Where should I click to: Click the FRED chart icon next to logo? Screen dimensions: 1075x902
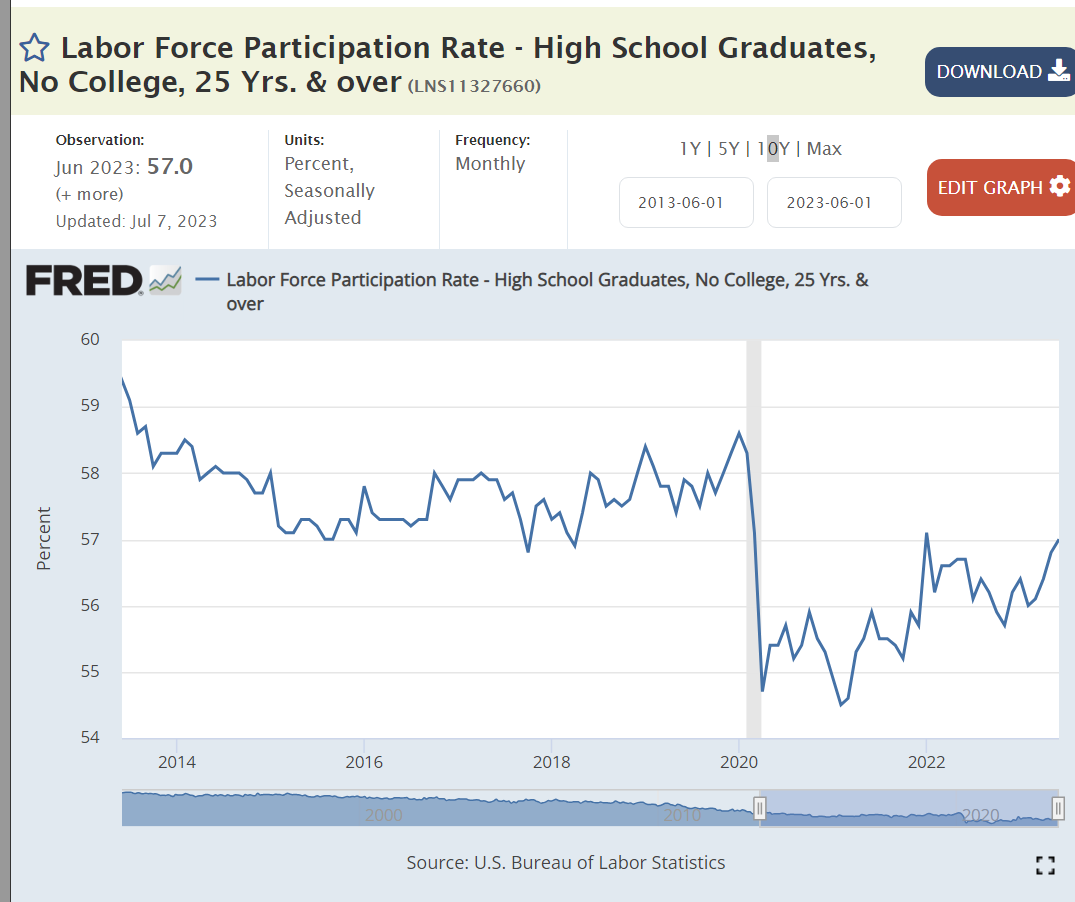(165, 281)
